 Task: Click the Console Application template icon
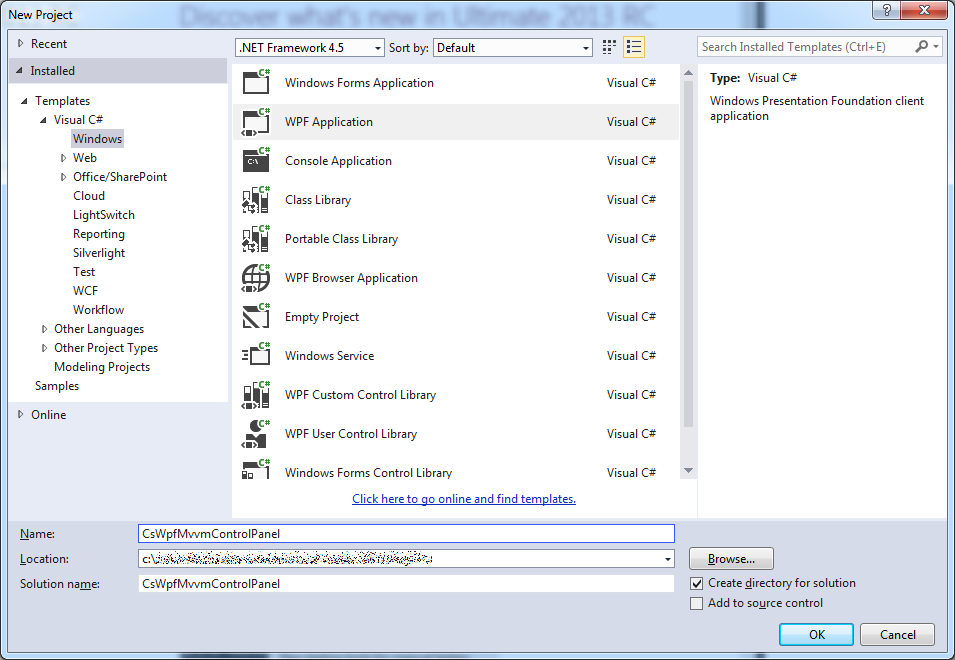(x=256, y=161)
